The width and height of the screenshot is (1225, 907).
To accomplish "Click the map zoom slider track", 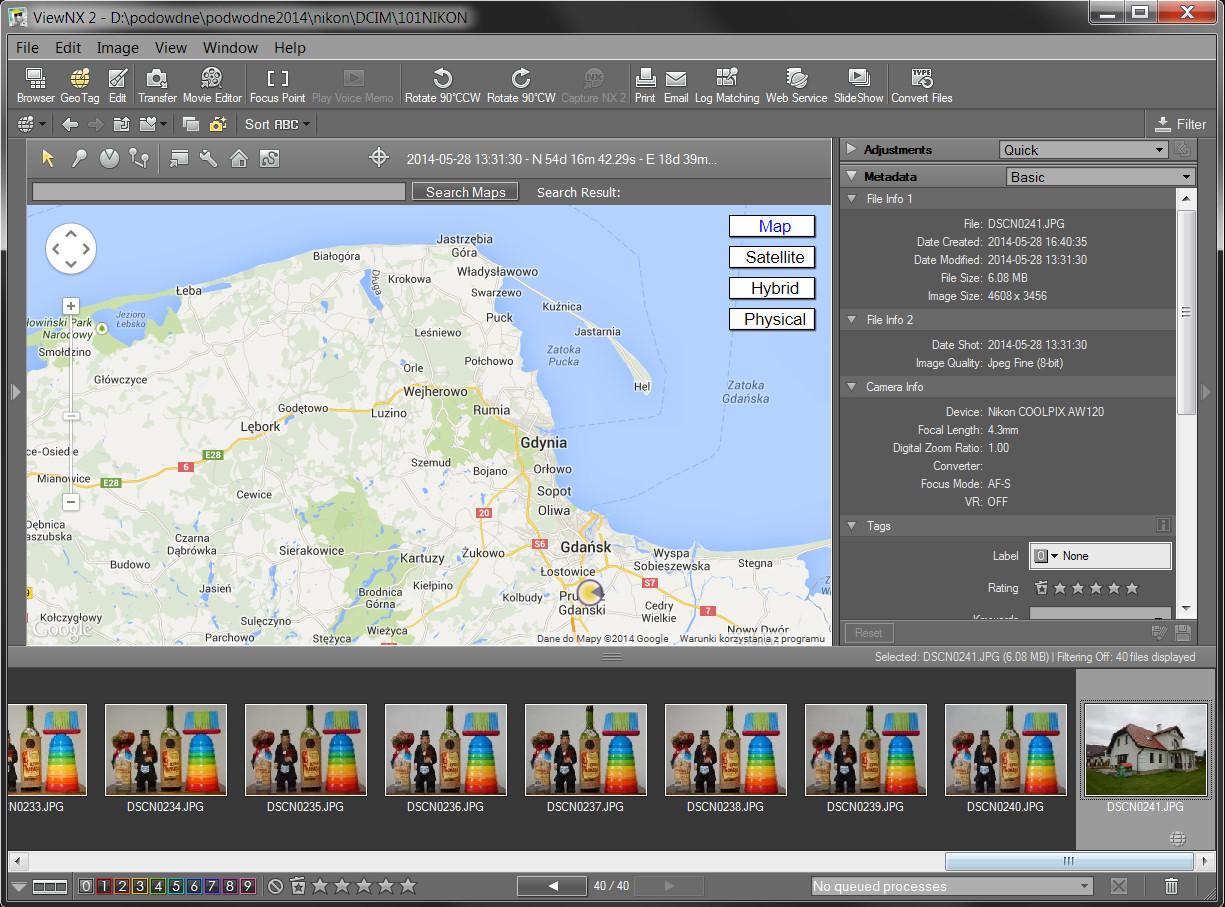I will click(x=71, y=404).
